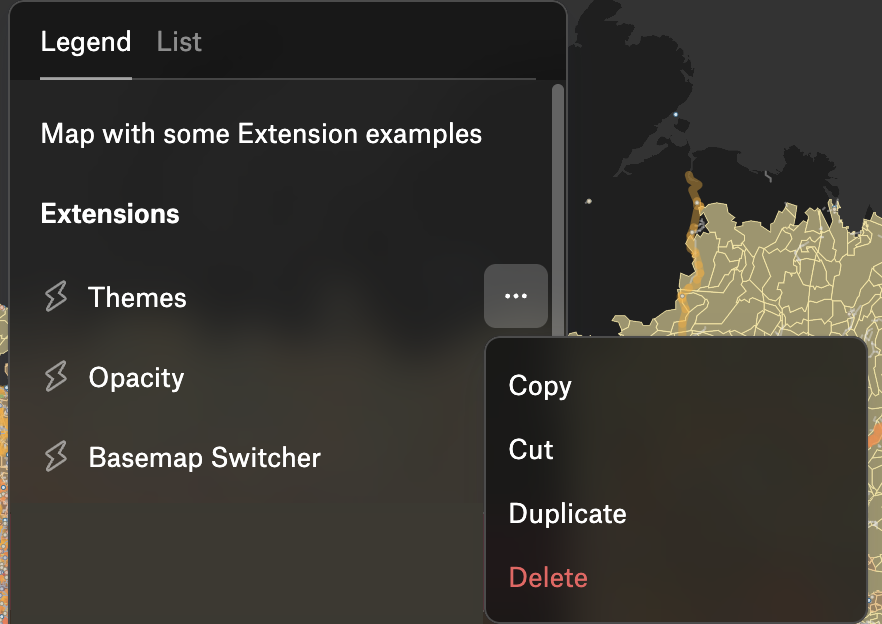Switch to the Legend tab

click(x=86, y=42)
